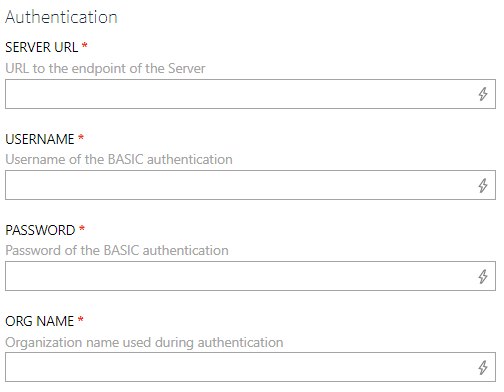Click the Authentication section heading

61,17
